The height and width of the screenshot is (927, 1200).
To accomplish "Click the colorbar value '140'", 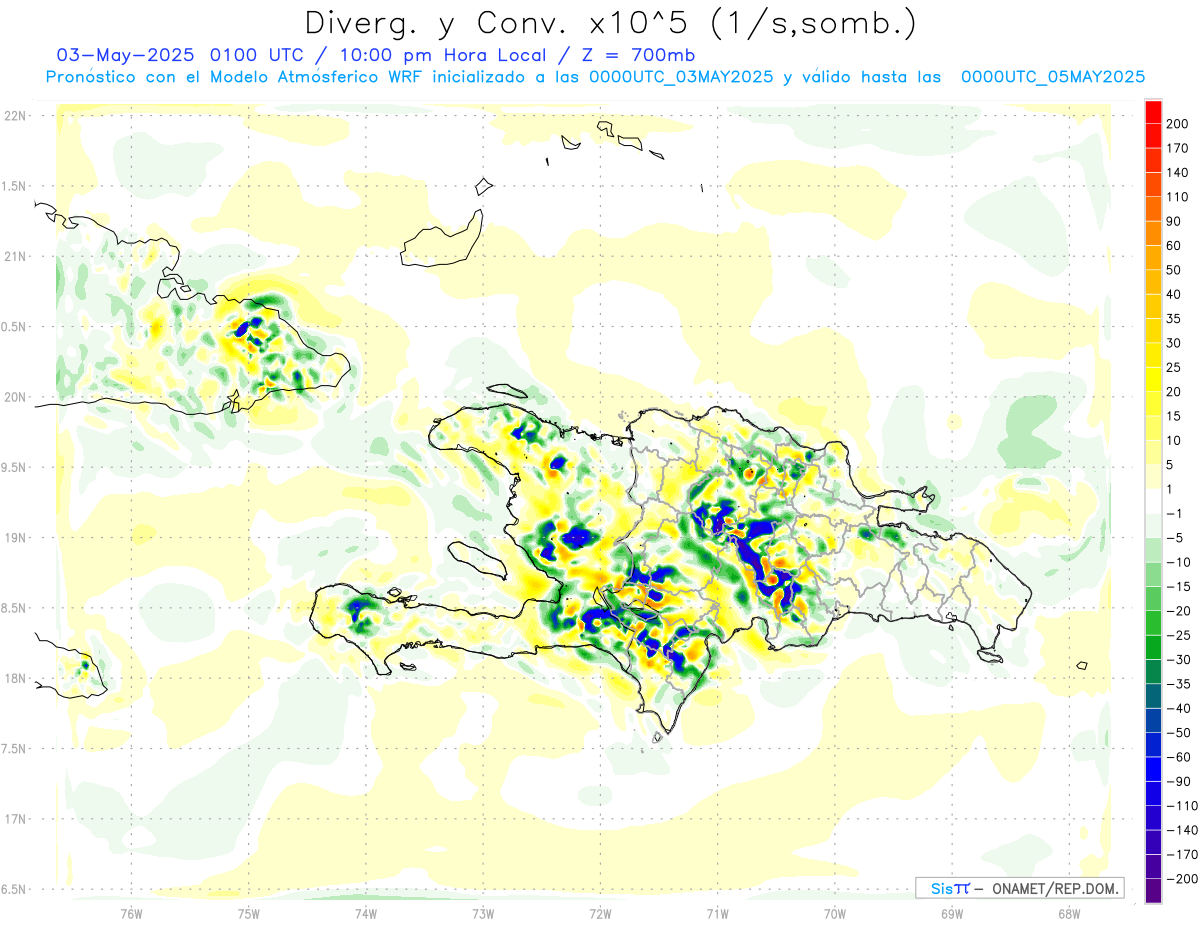I will pos(1179,172).
